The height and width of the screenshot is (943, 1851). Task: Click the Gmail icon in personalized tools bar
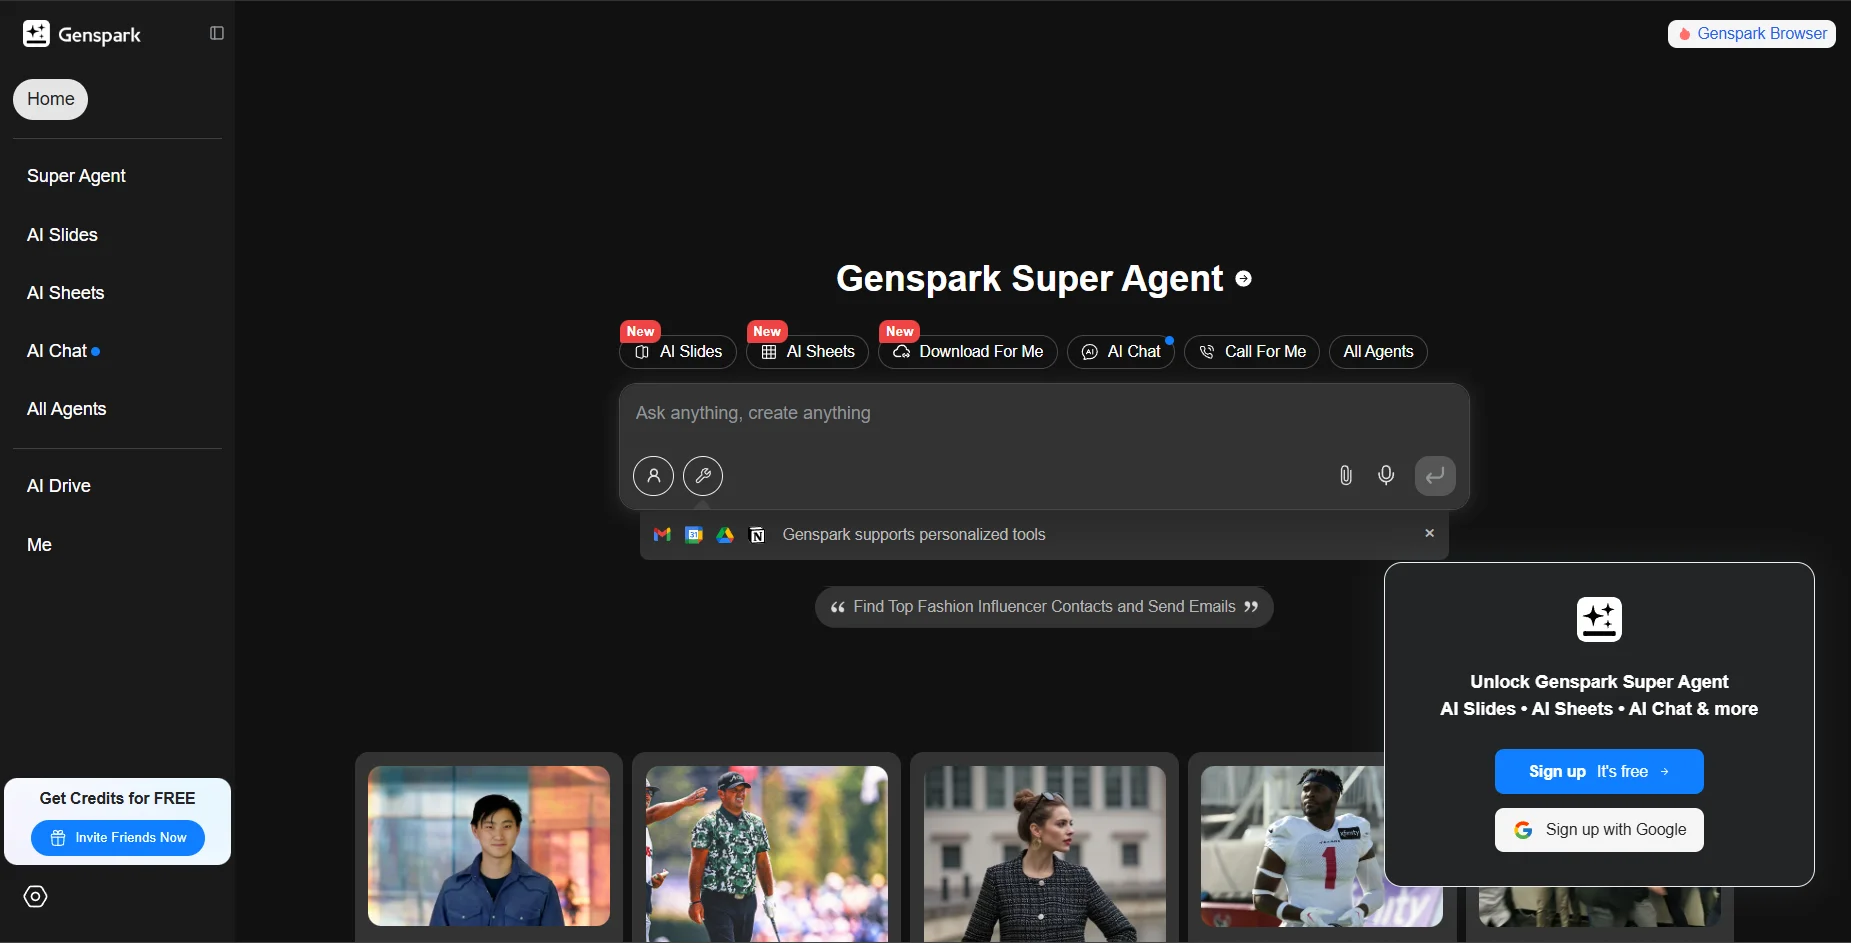pyautogui.click(x=662, y=535)
